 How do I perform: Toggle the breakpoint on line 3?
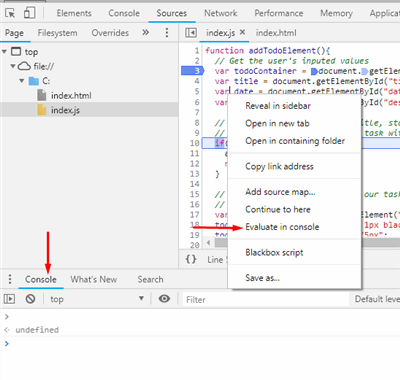[x=193, y=71]
